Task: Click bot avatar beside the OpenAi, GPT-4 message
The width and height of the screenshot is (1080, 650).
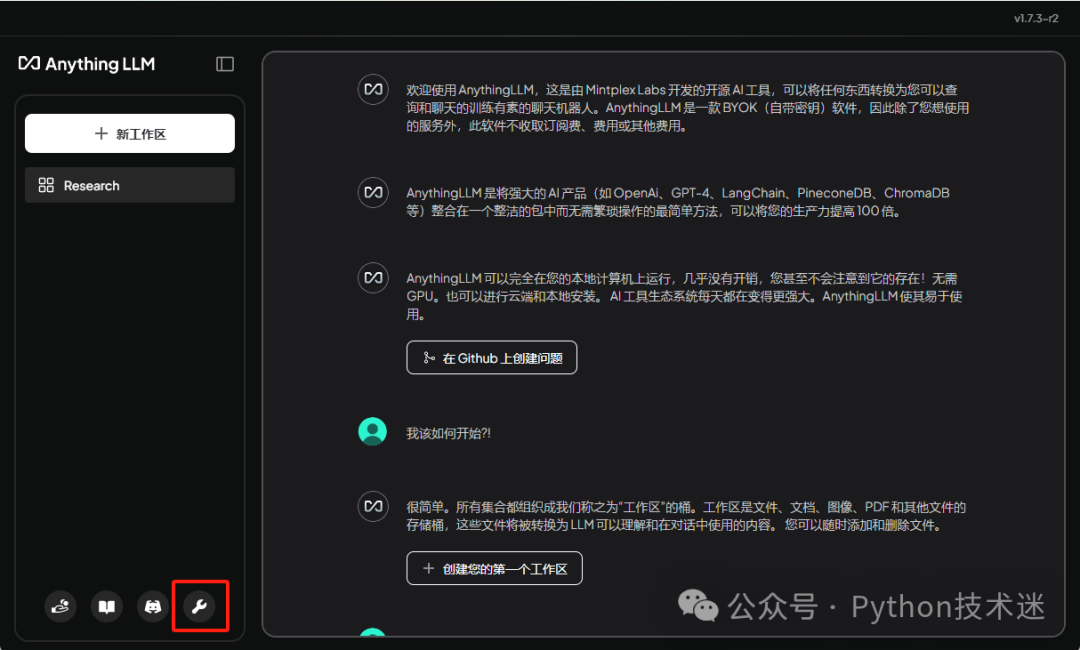Action: 373,192
